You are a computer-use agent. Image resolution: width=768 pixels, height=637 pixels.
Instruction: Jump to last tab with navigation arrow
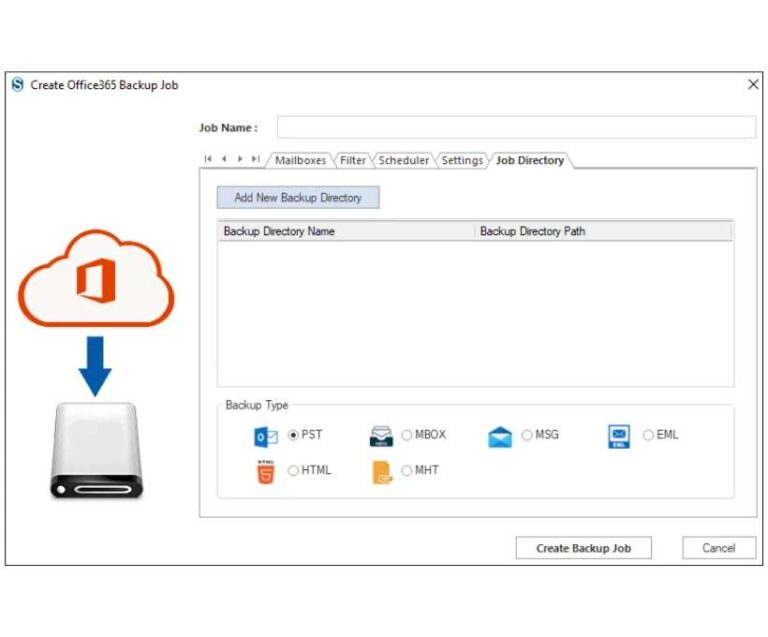[x=255, y=159]
